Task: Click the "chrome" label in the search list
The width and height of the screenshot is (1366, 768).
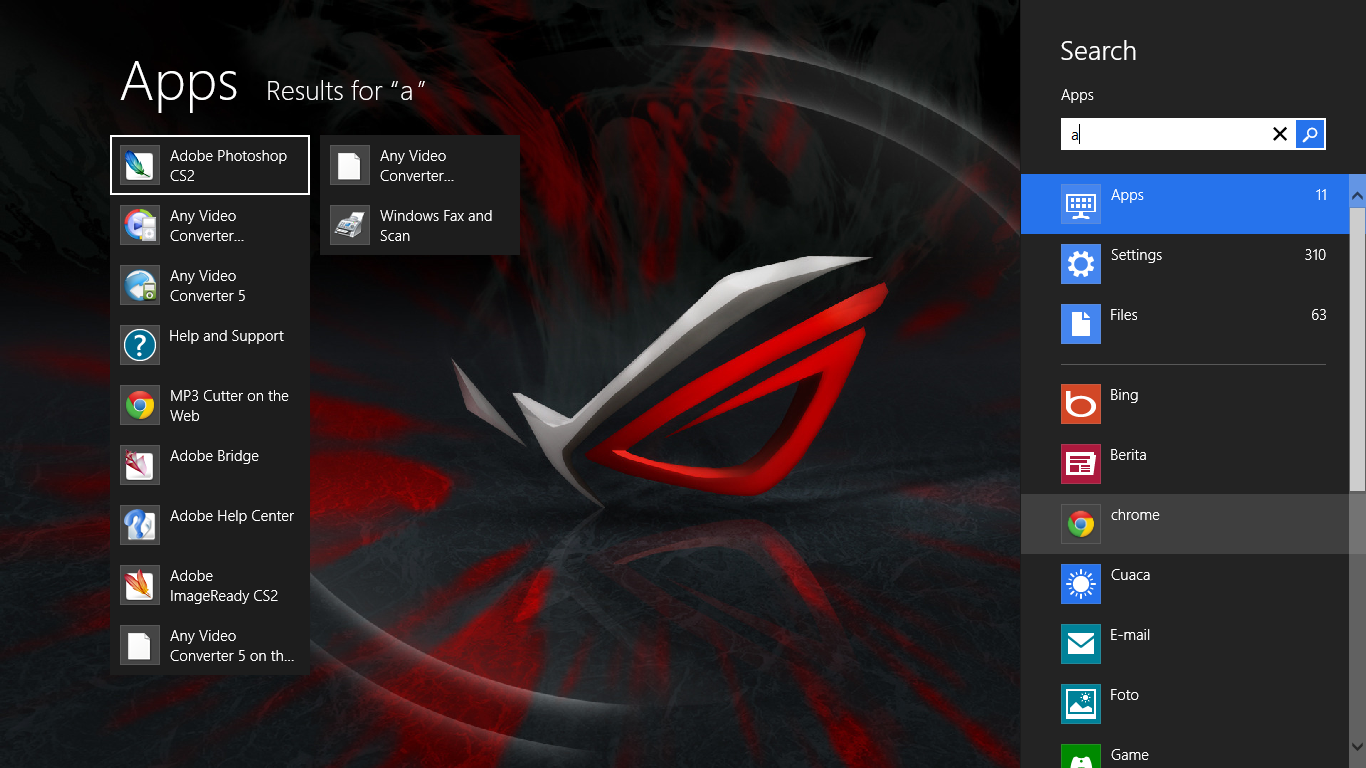Action: coord(1135,515)
